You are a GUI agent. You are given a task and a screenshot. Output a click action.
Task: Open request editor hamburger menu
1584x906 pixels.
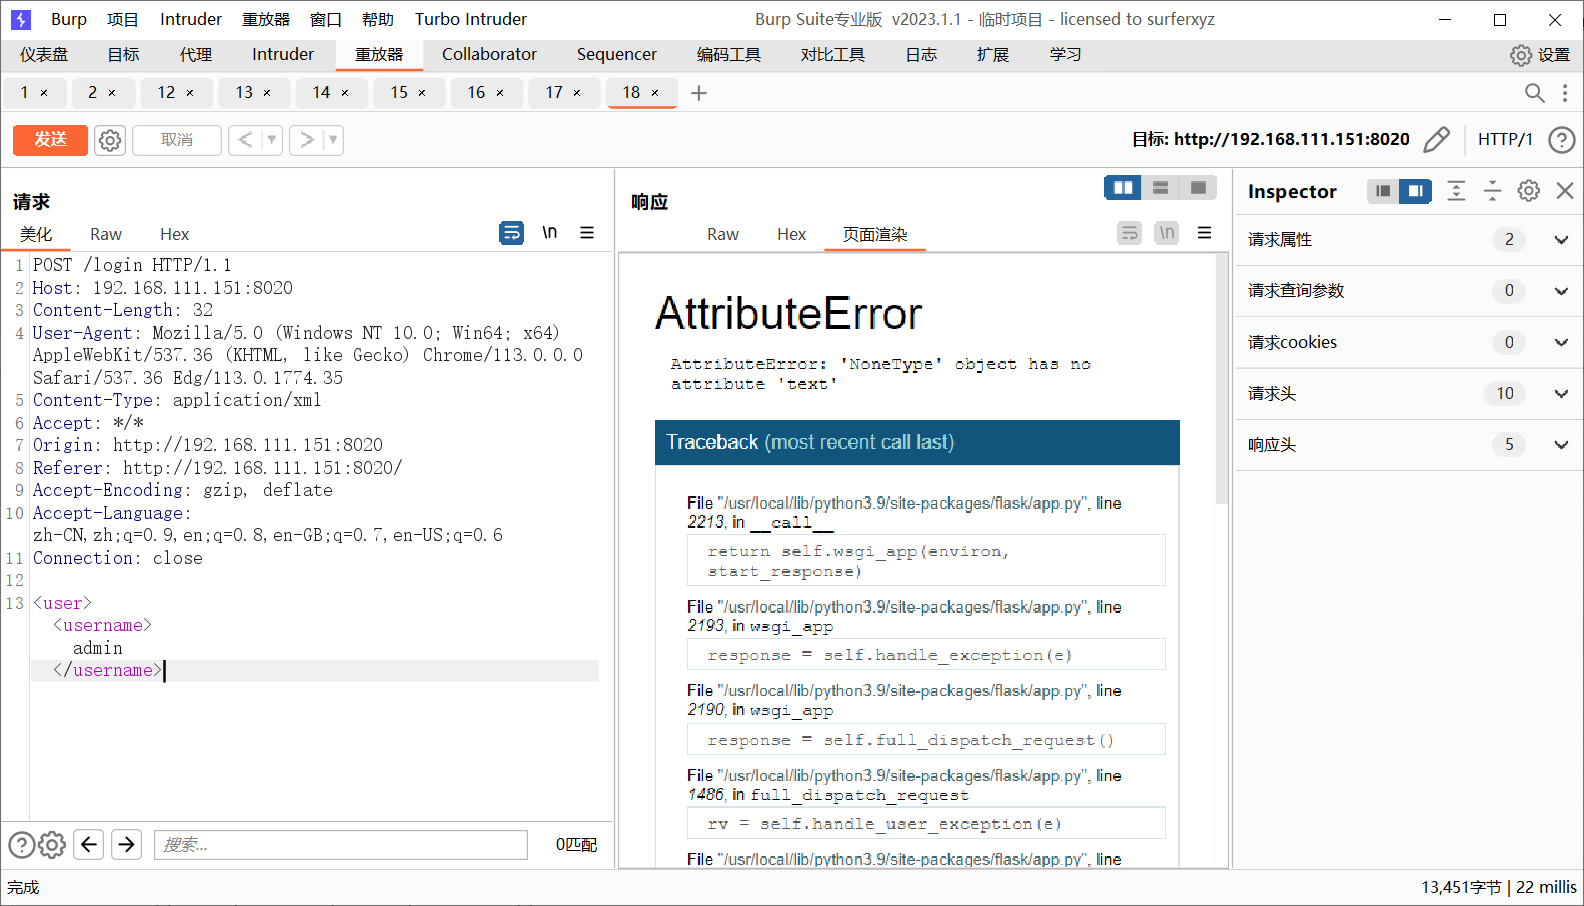click(587, 233)
